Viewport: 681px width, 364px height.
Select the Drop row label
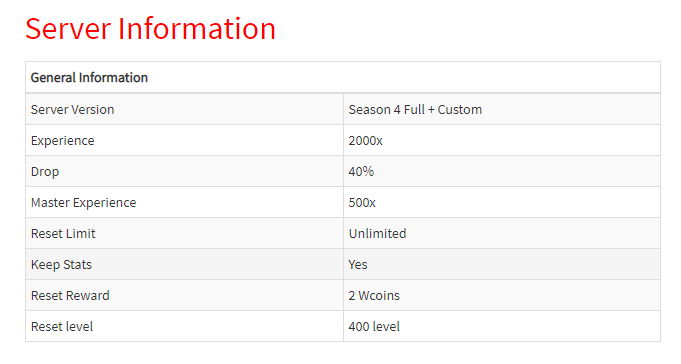pyautogui.click(x=45, y=172)
